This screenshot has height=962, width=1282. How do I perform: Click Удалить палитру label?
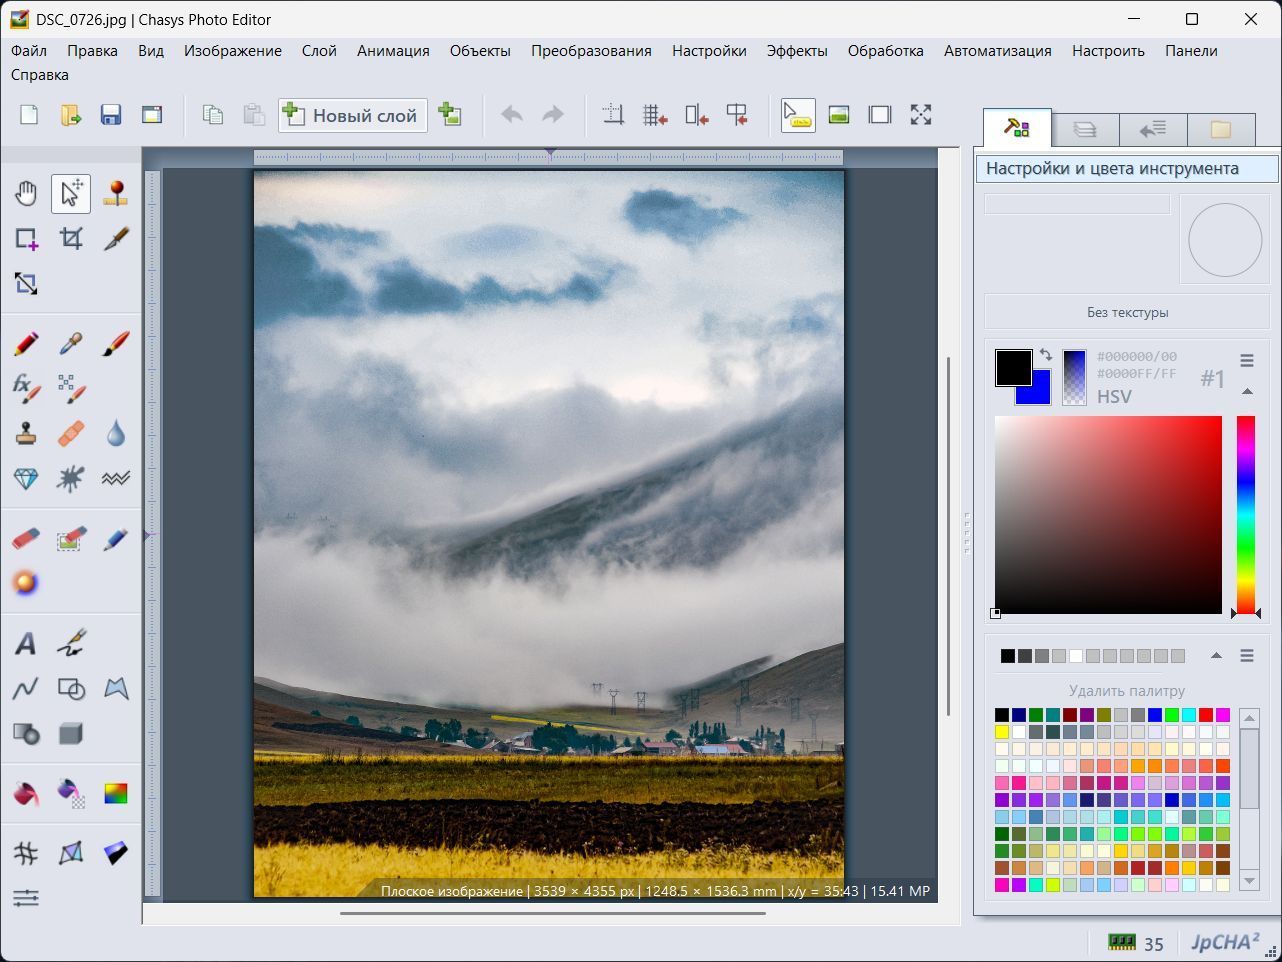[1127, 690]
